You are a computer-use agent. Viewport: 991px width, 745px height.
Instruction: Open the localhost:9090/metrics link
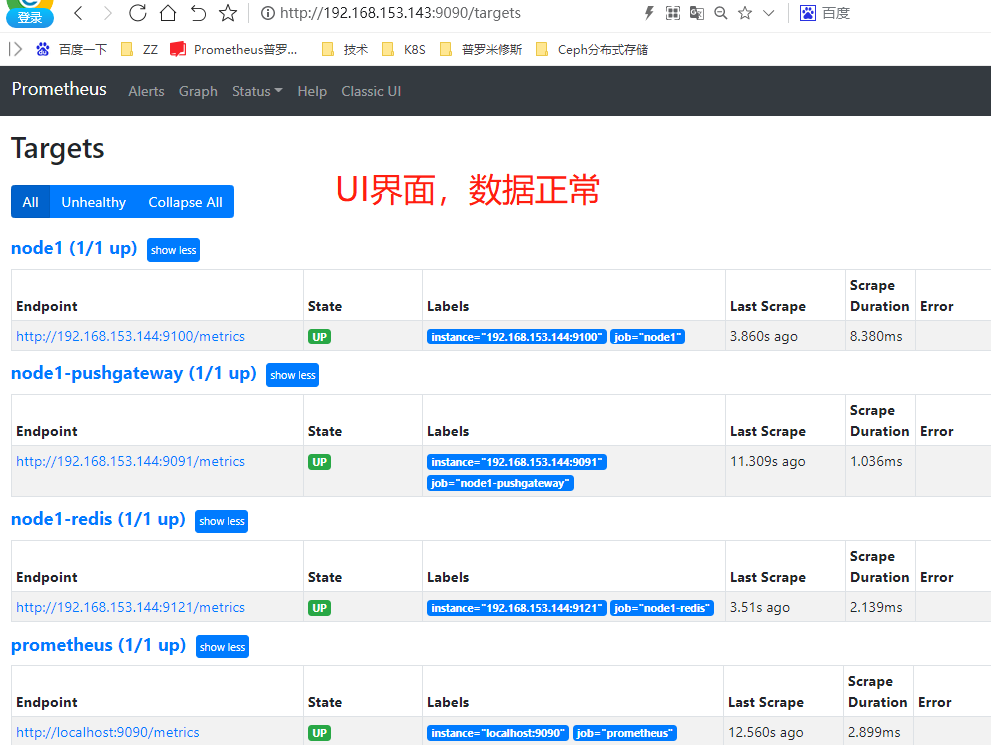point(107,732)
